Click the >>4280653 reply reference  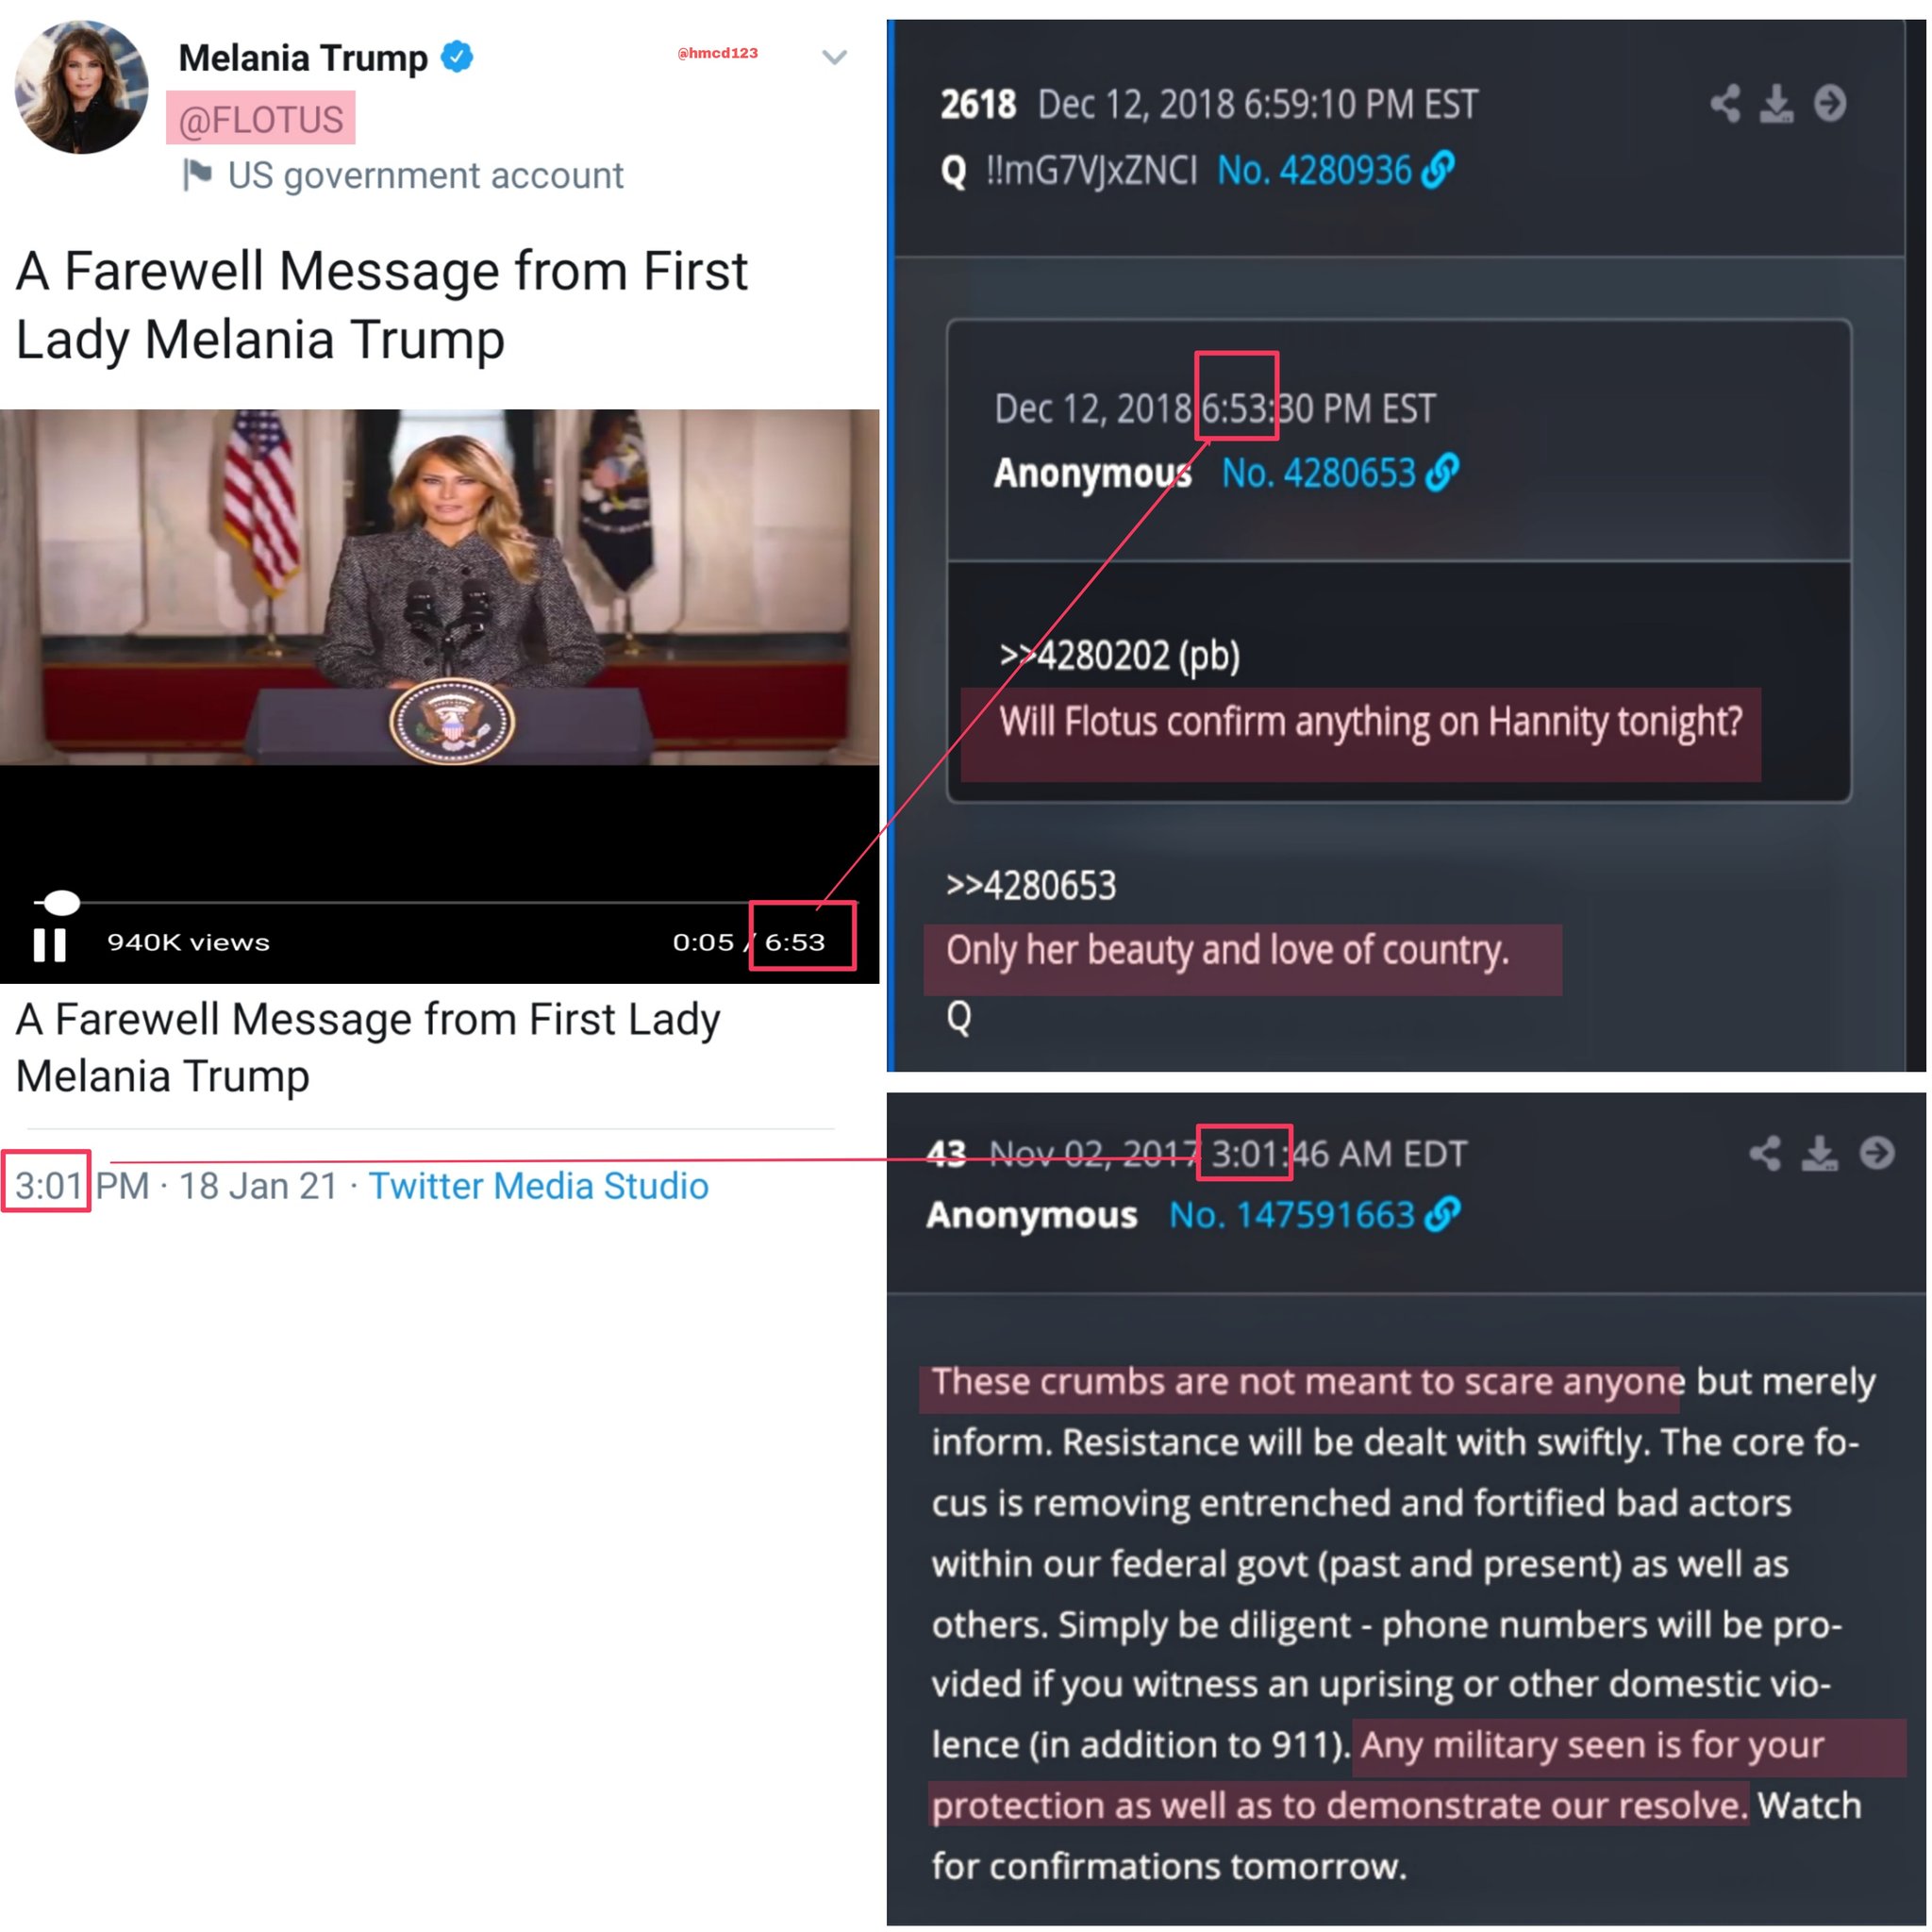pos(1031,886)
